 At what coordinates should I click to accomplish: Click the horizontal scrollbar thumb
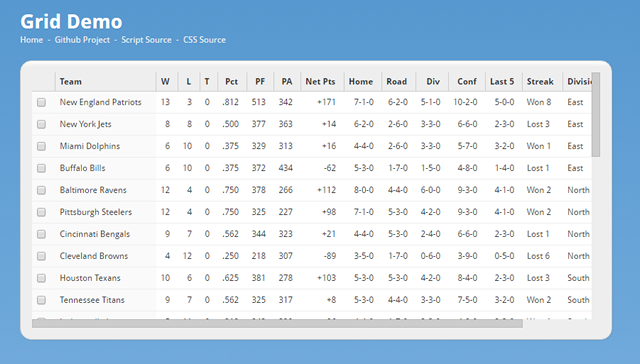pyautogui.click(x=277, y=324)
